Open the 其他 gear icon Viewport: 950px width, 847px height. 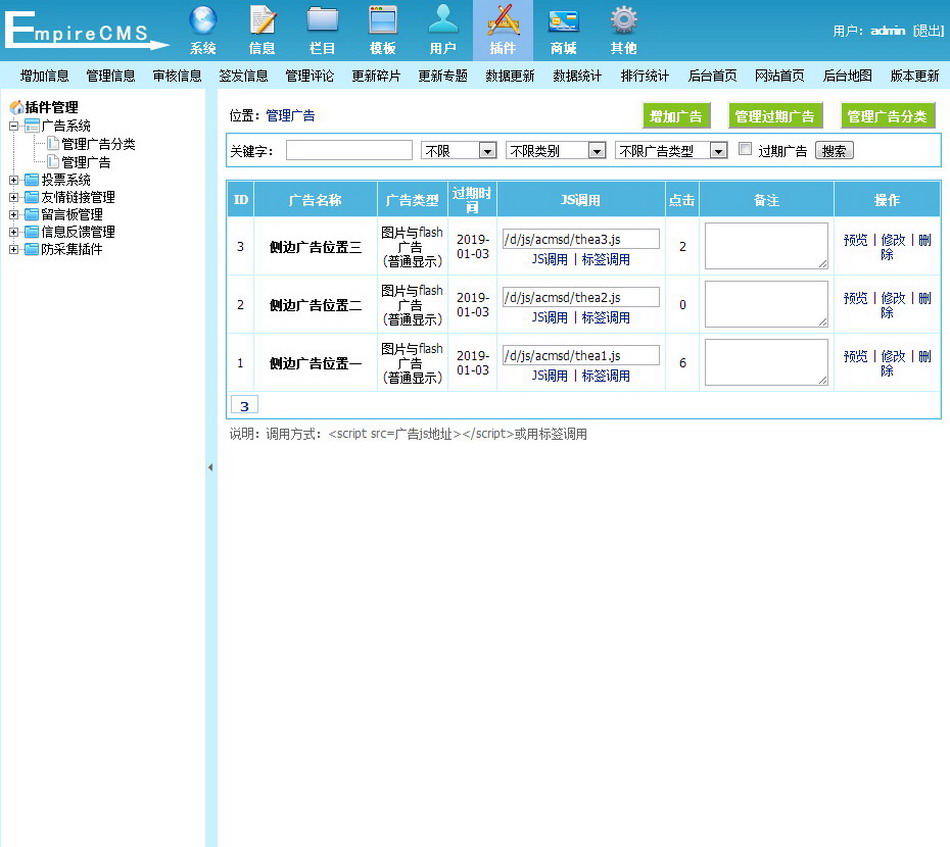coord(623,21)
